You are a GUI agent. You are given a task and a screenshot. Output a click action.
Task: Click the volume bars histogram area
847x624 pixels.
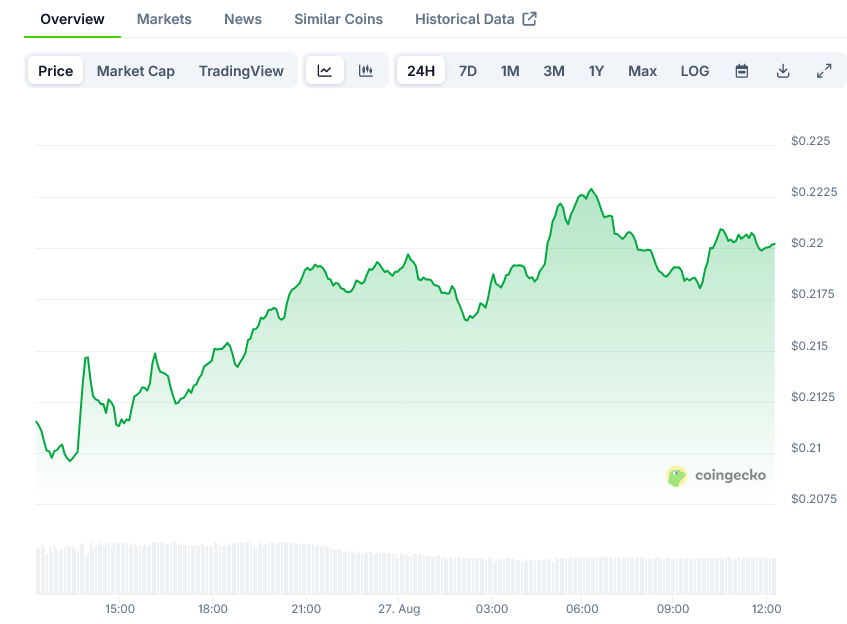click(x=406, y=568)
